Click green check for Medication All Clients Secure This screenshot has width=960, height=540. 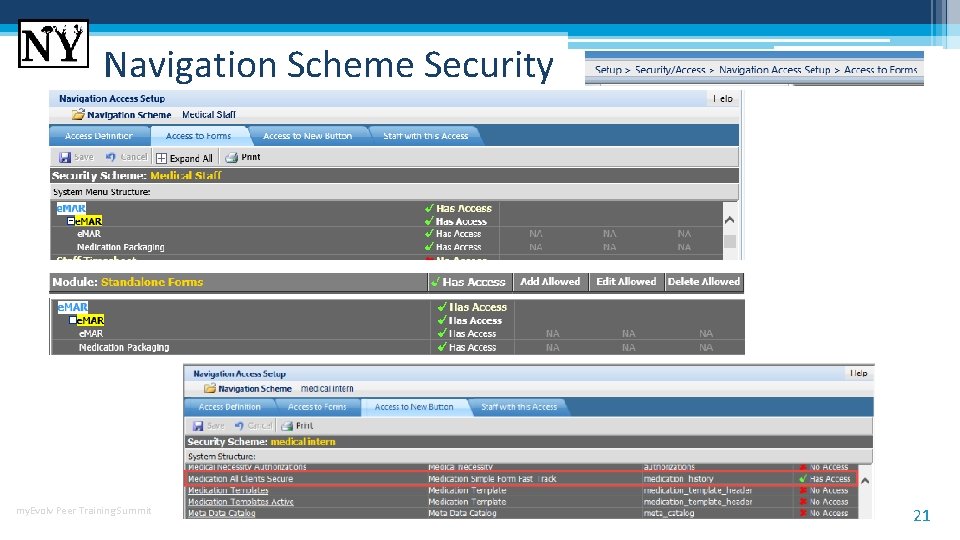click(x=803, y=479)
